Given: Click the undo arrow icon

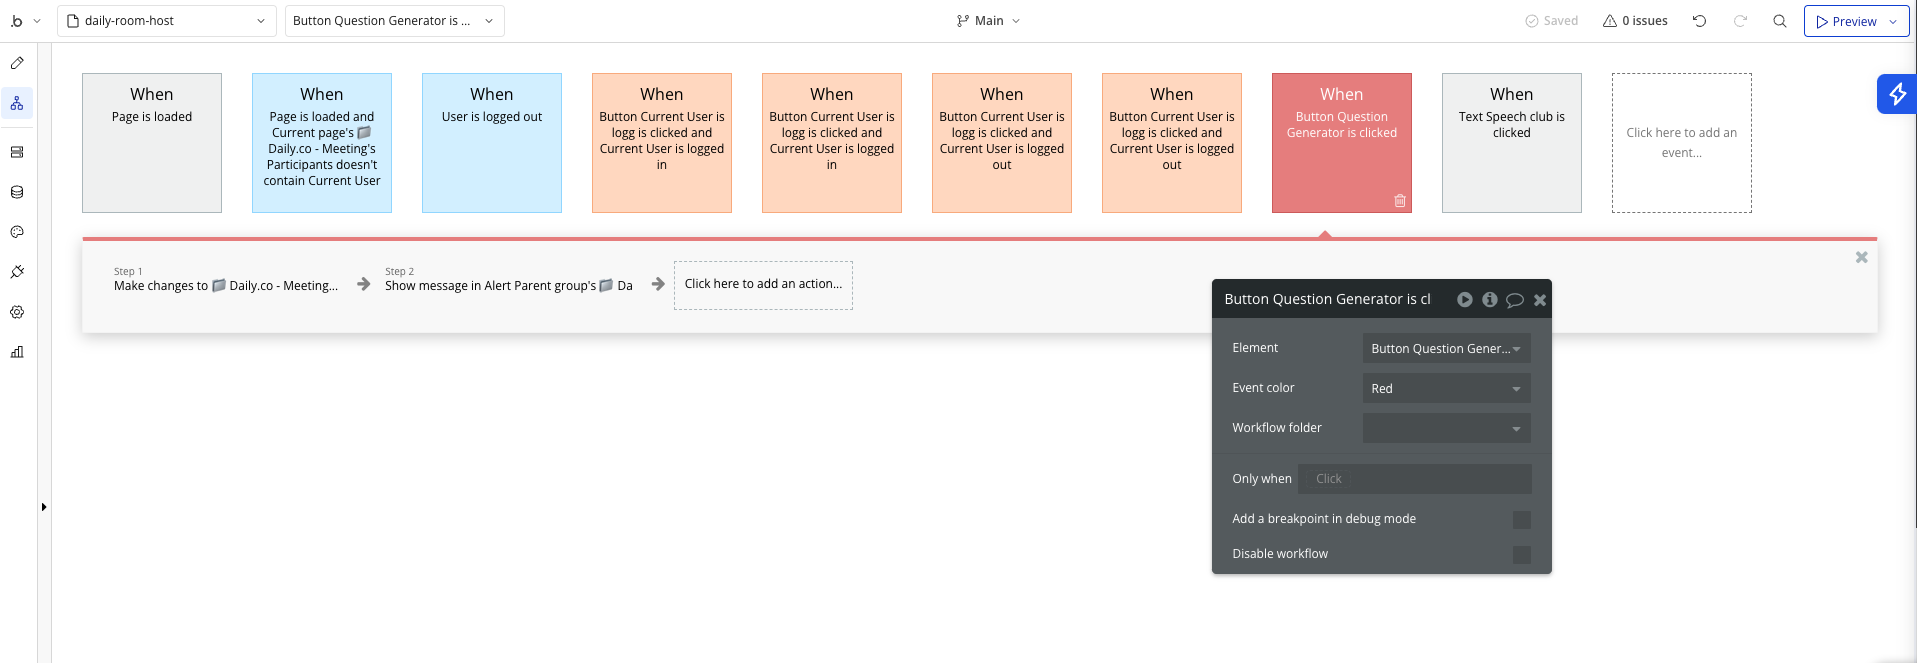Looking at the screenshot, I should [1699, 21].
